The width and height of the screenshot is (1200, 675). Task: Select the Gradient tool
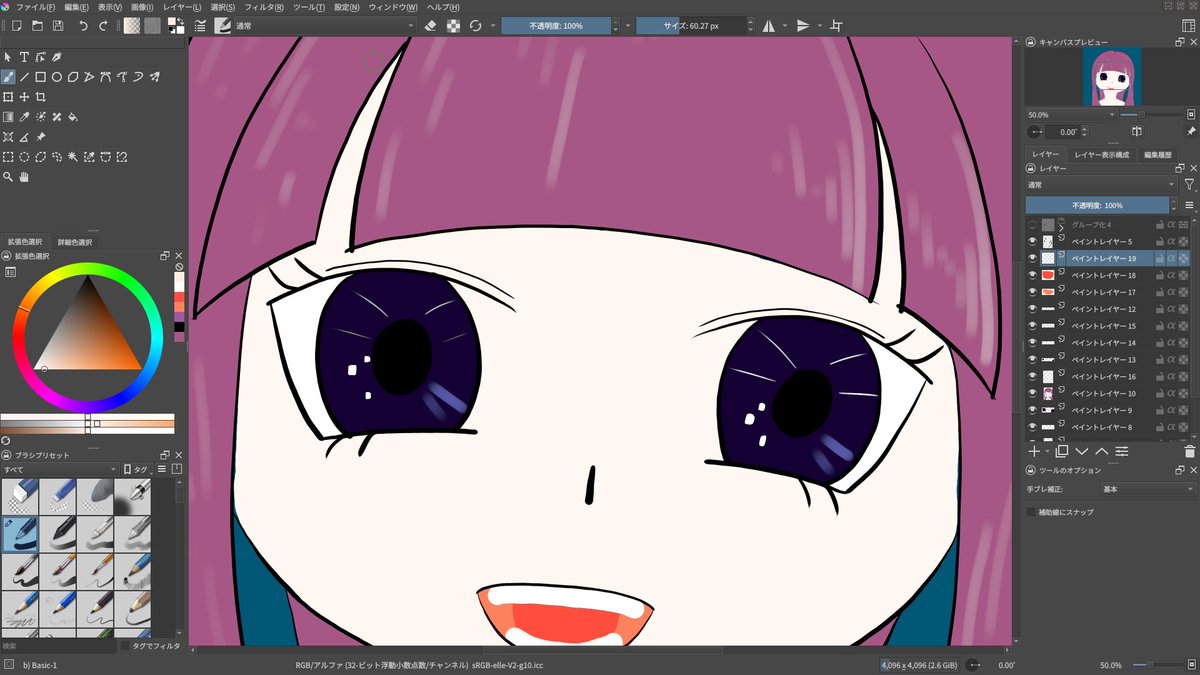point(8,117)
